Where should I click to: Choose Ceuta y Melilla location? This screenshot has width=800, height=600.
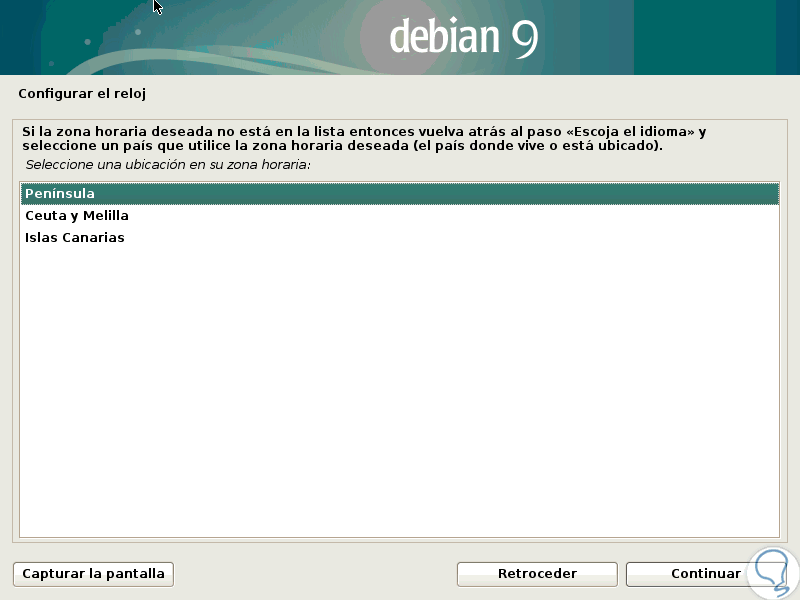click(x=399, y=216)
